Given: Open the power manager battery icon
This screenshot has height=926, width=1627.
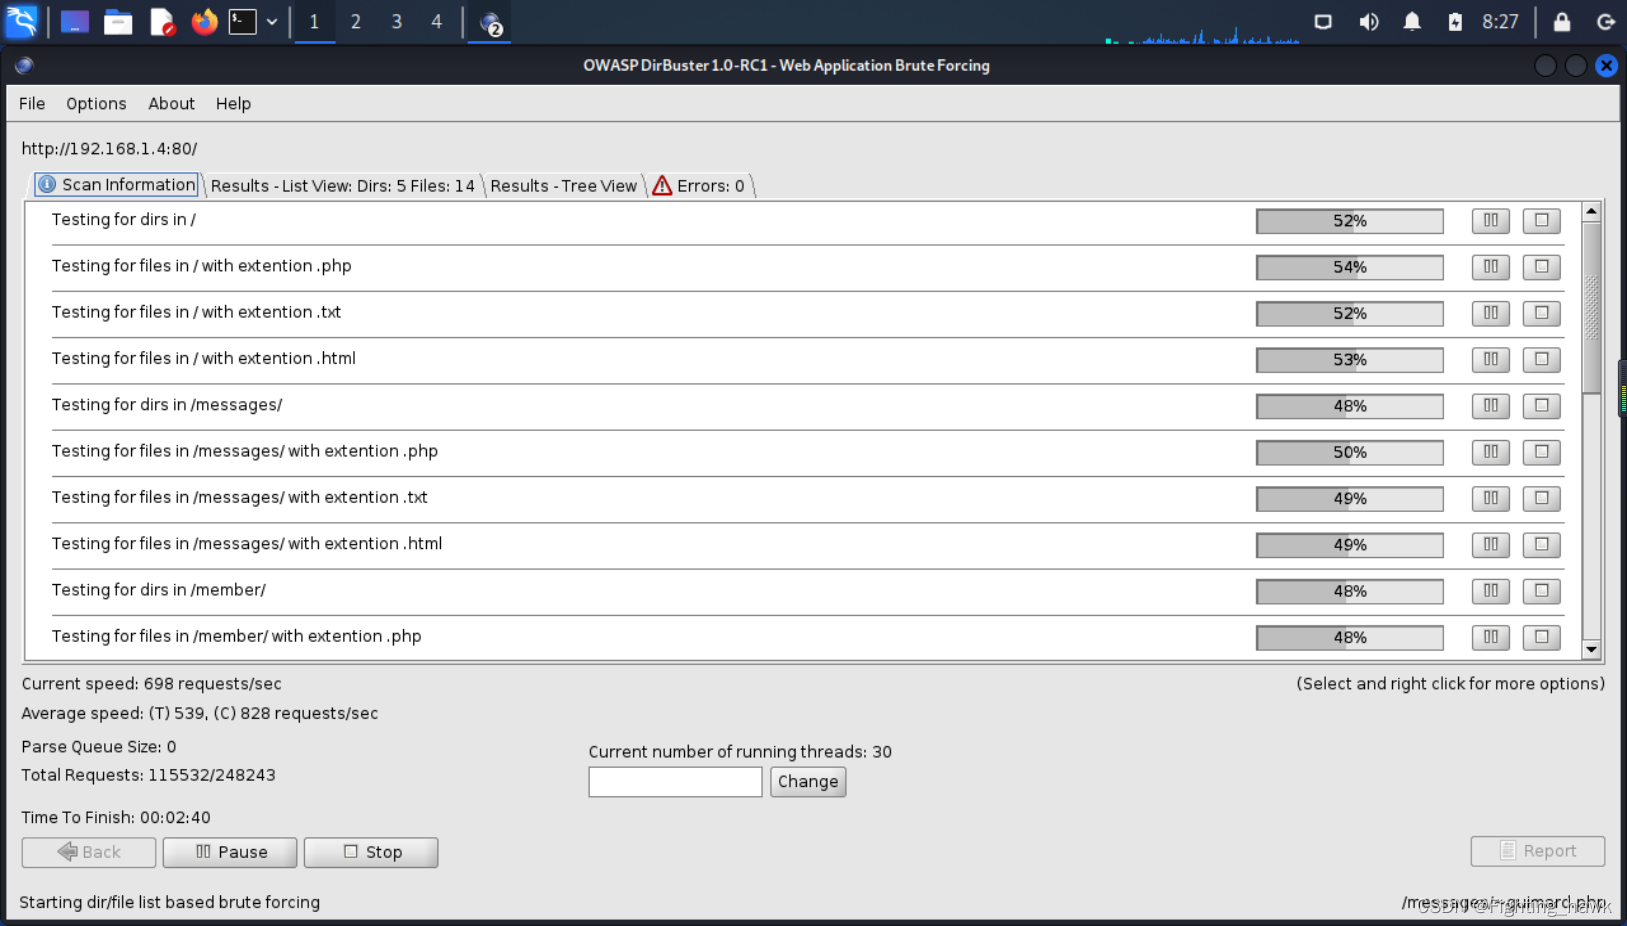Looking at the screenshot, I should pos(1455,22).
